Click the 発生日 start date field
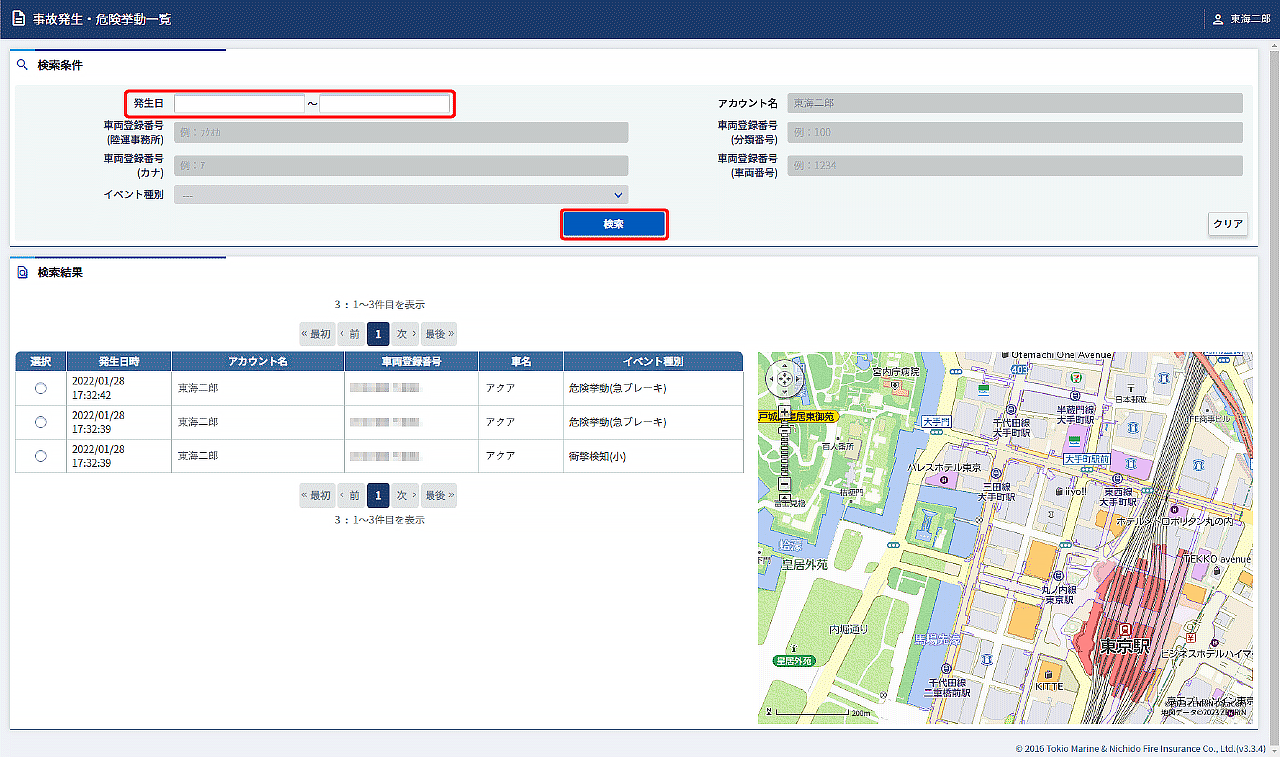 (x=239, y=104)
